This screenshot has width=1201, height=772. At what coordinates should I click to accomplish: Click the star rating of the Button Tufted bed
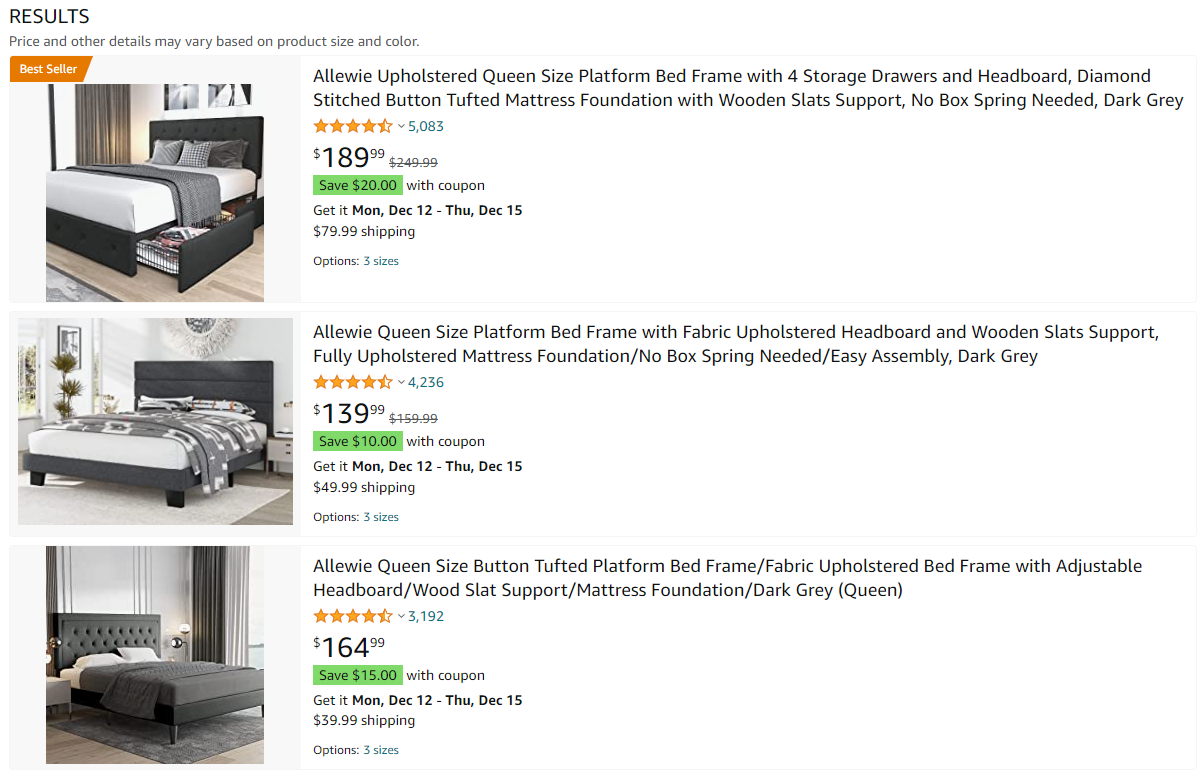coord(353,616)
